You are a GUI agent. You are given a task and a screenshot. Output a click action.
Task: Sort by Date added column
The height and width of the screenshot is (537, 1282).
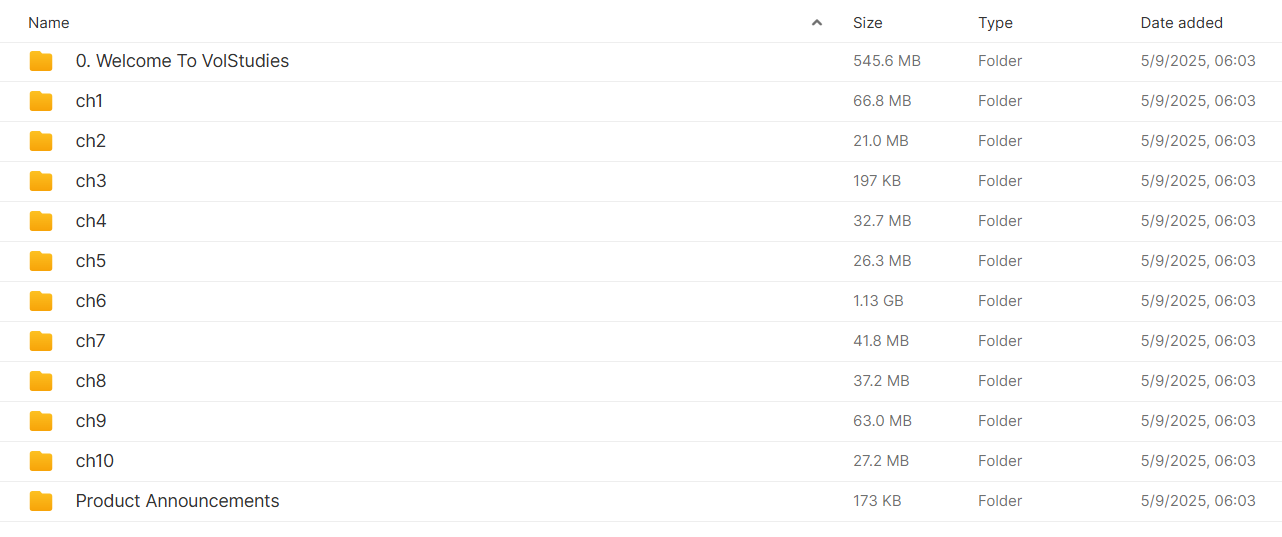(1181, 22)
